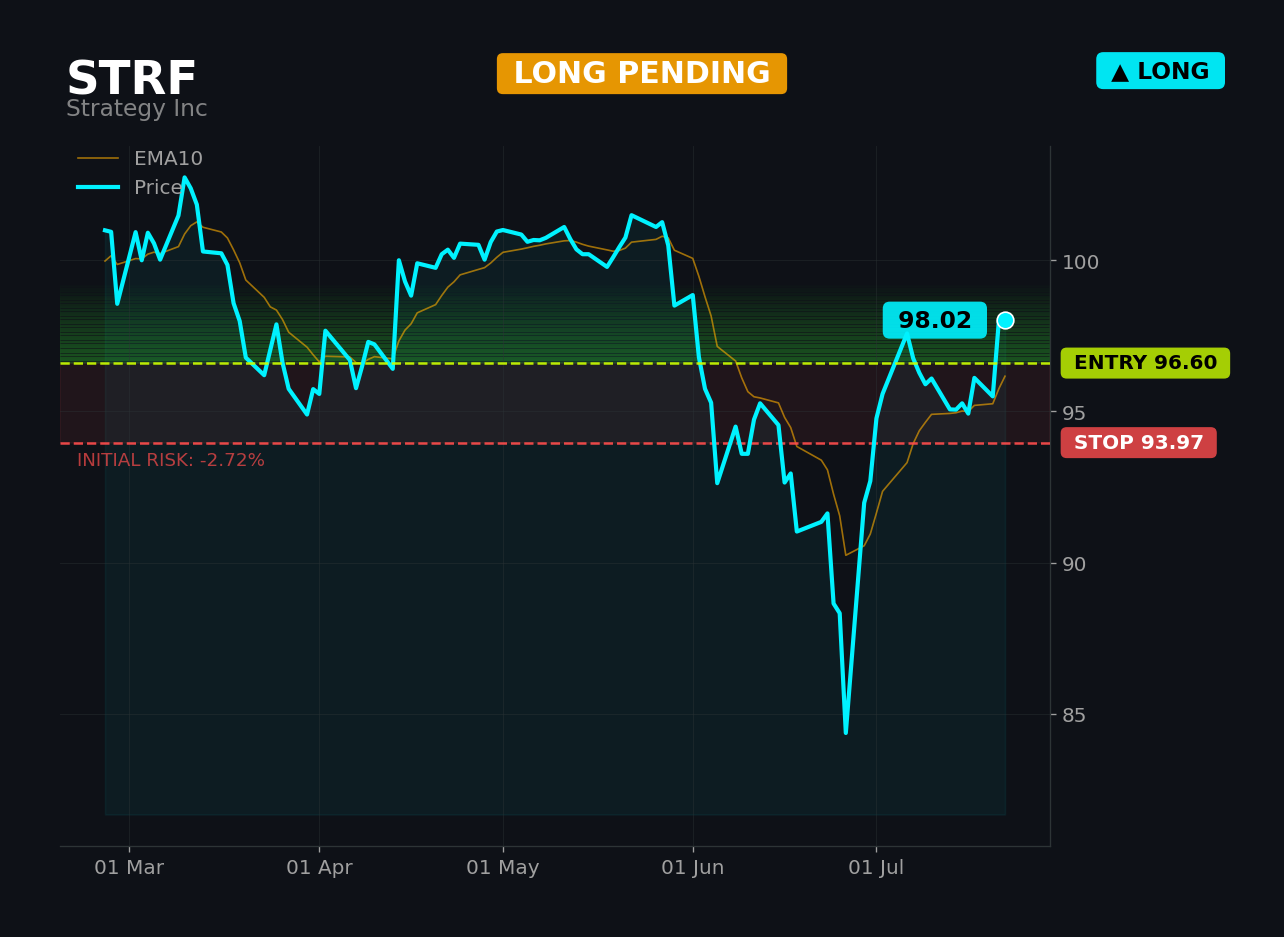This screenshot has width=1284, height=937.
Task: Click the 98.02 current price callout
Action: pyautogui.click(x=935, y=320)
